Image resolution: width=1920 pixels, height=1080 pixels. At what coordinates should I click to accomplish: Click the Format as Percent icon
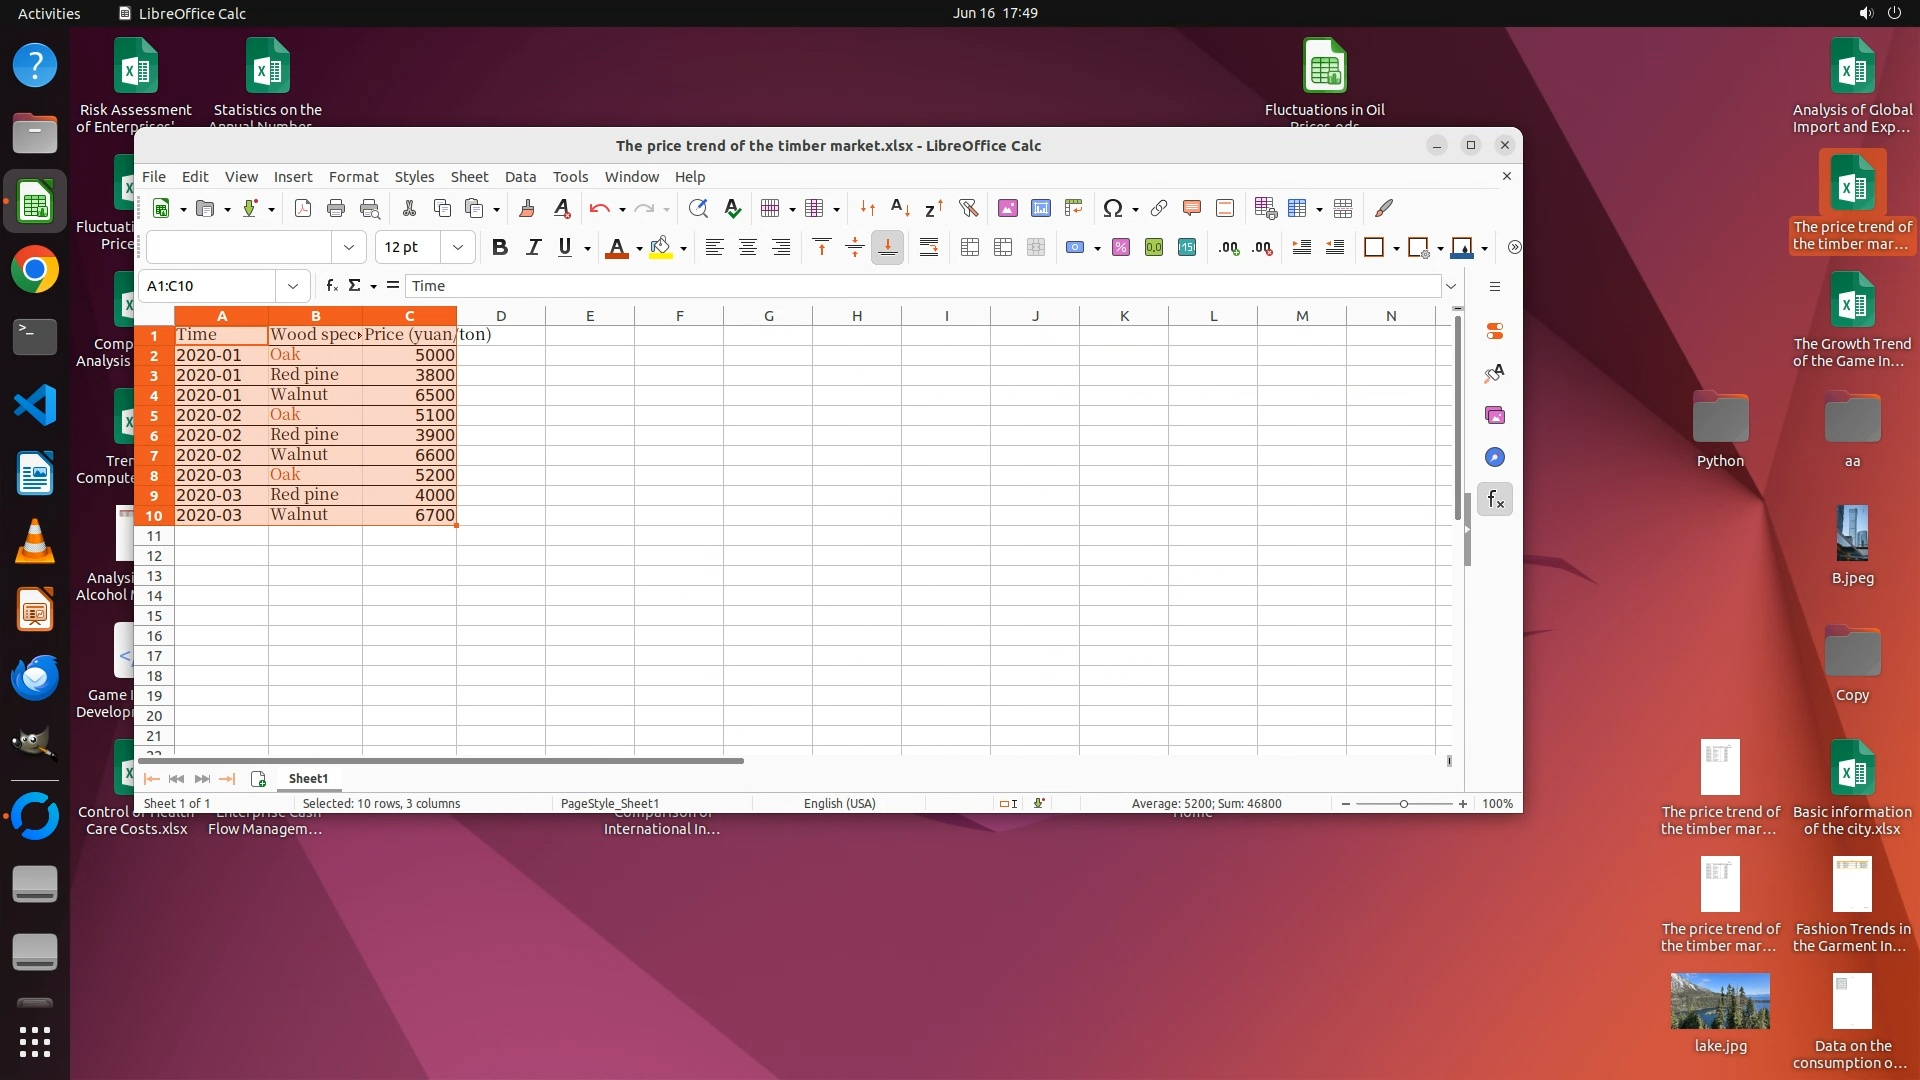coord(1121,248)
